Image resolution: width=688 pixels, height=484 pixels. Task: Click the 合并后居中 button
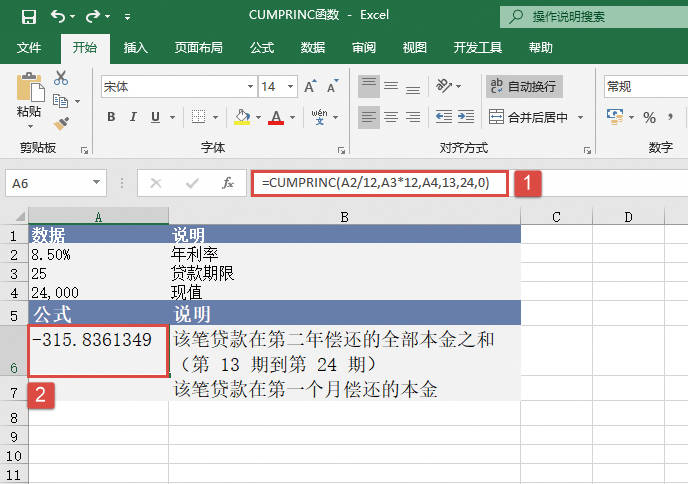(x=537, y=118)
